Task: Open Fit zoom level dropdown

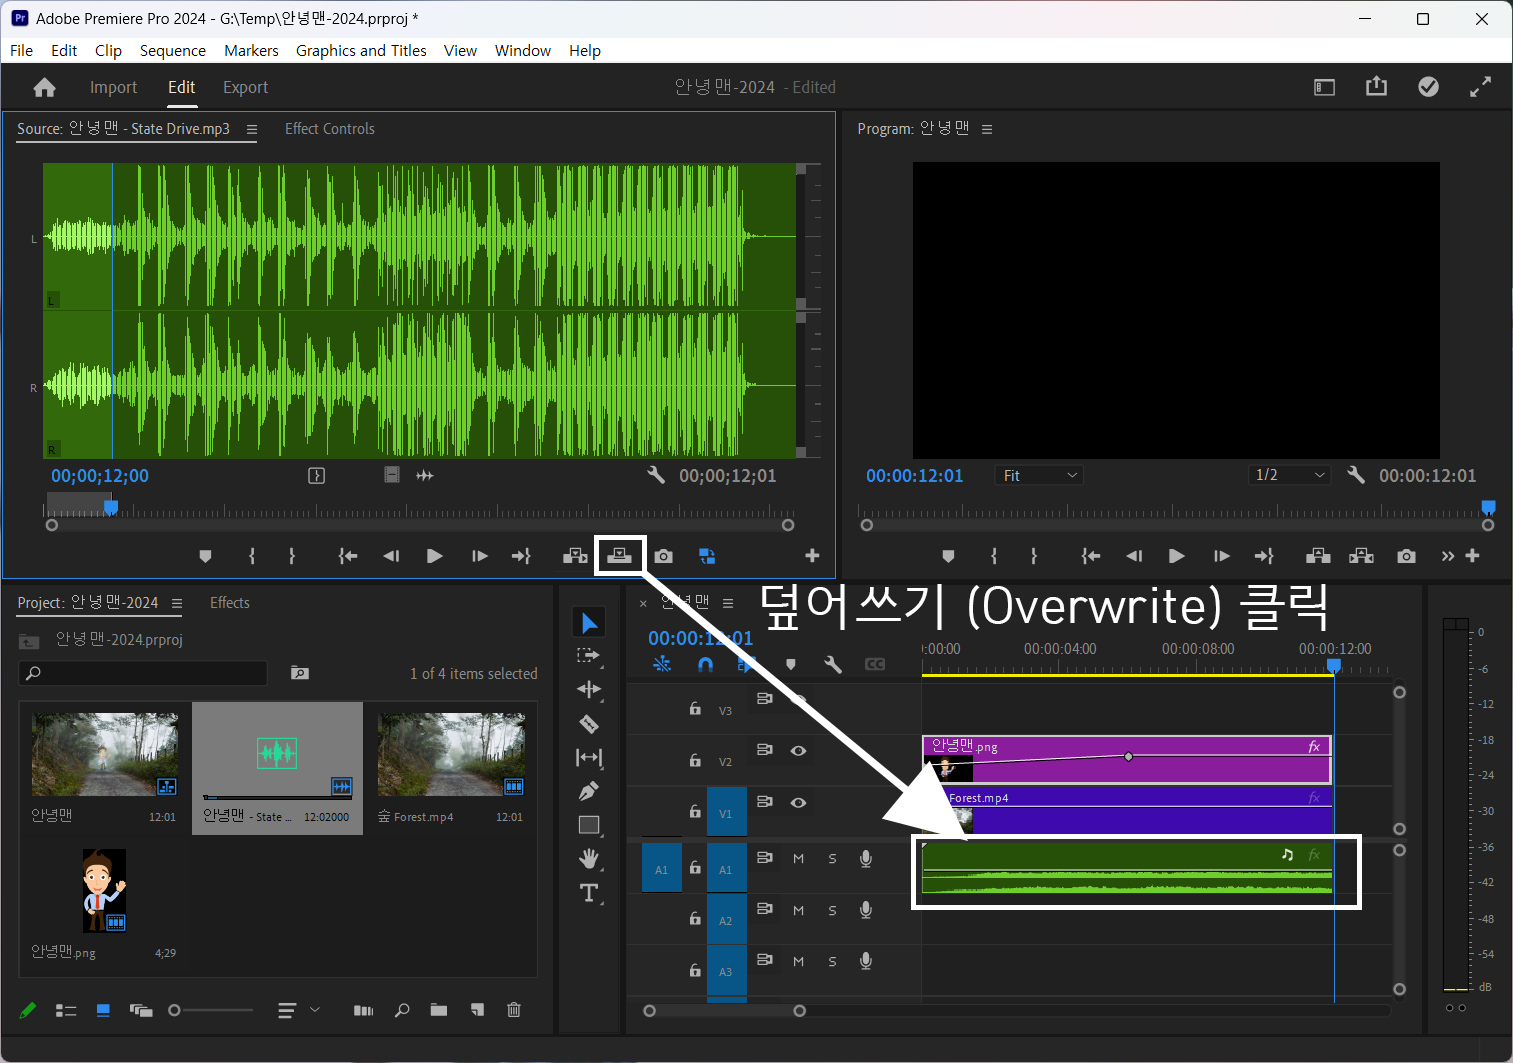Action: [x=1039, y=475]
